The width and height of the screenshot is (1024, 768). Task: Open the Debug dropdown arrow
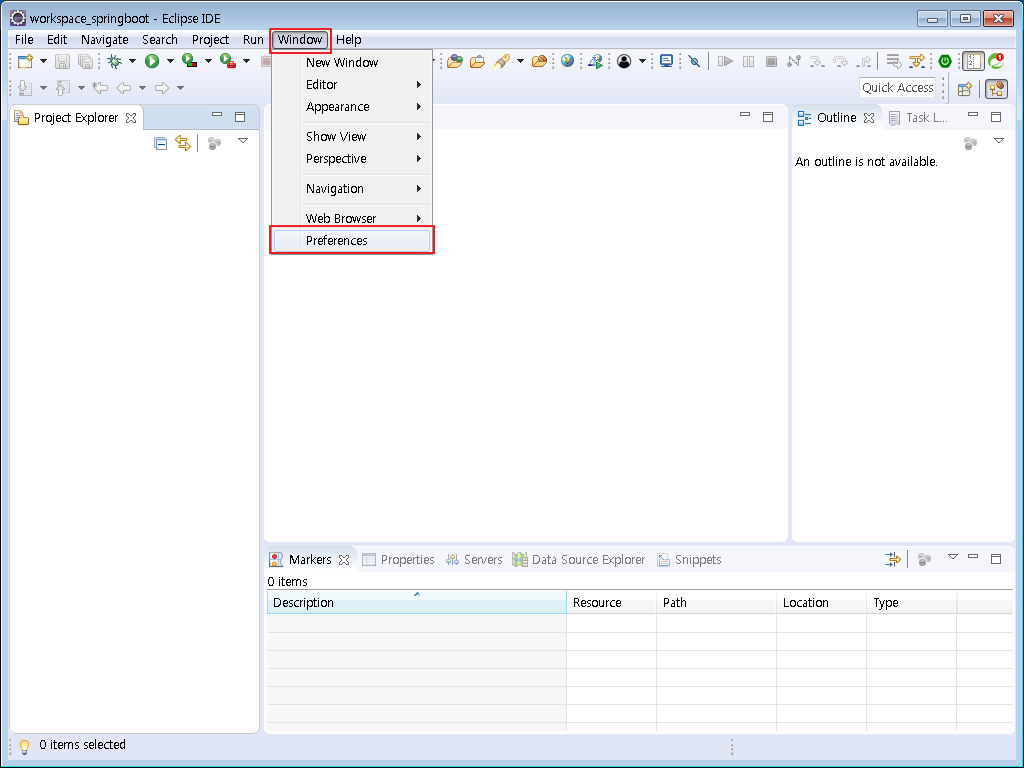(x=132, y=61)
